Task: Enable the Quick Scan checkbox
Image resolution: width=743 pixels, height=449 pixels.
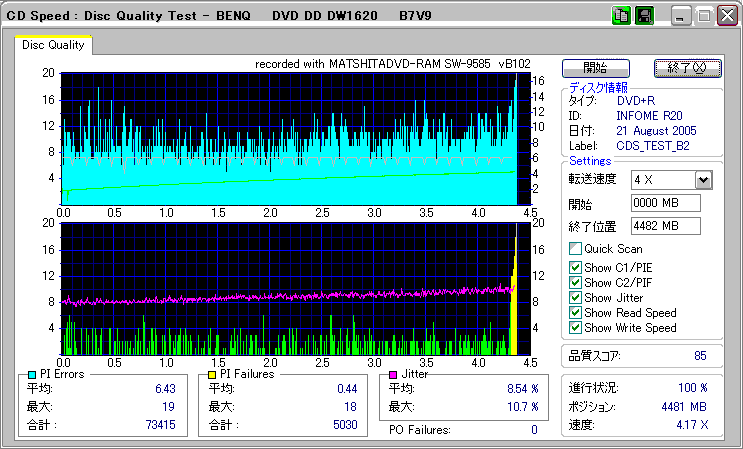Action: 575,249
